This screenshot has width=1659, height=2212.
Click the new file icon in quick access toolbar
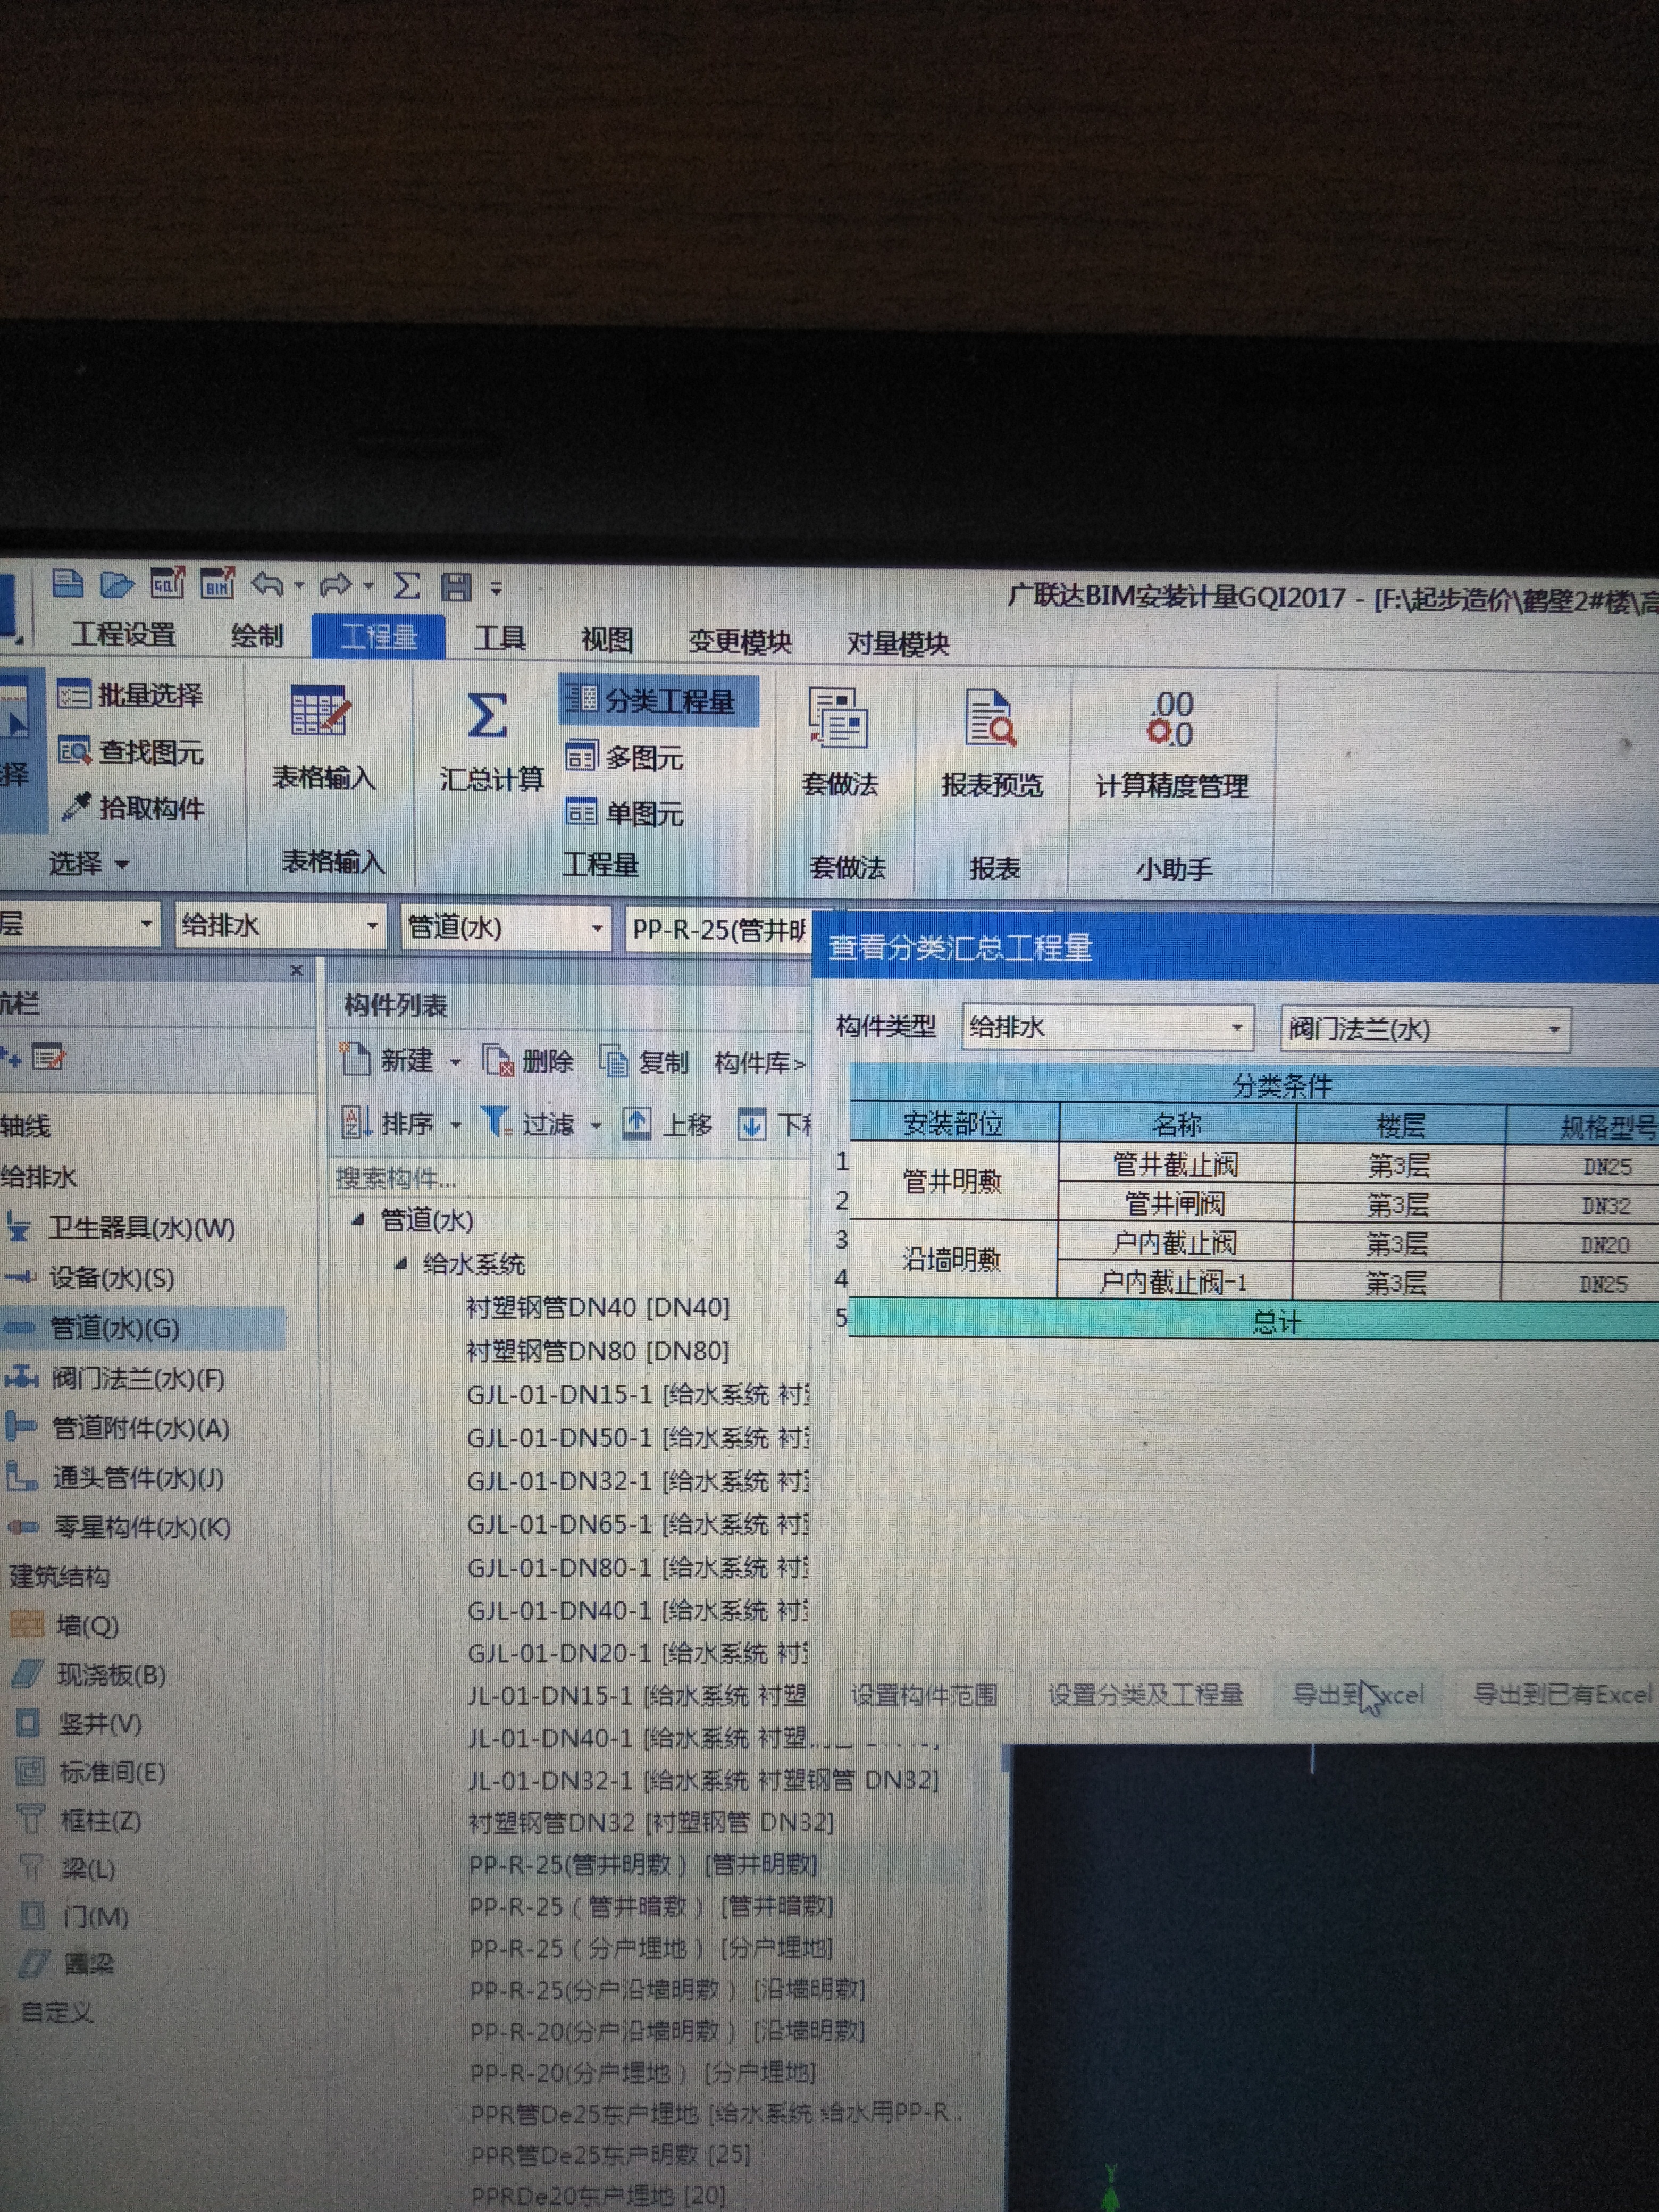click(x=68, y=583)
